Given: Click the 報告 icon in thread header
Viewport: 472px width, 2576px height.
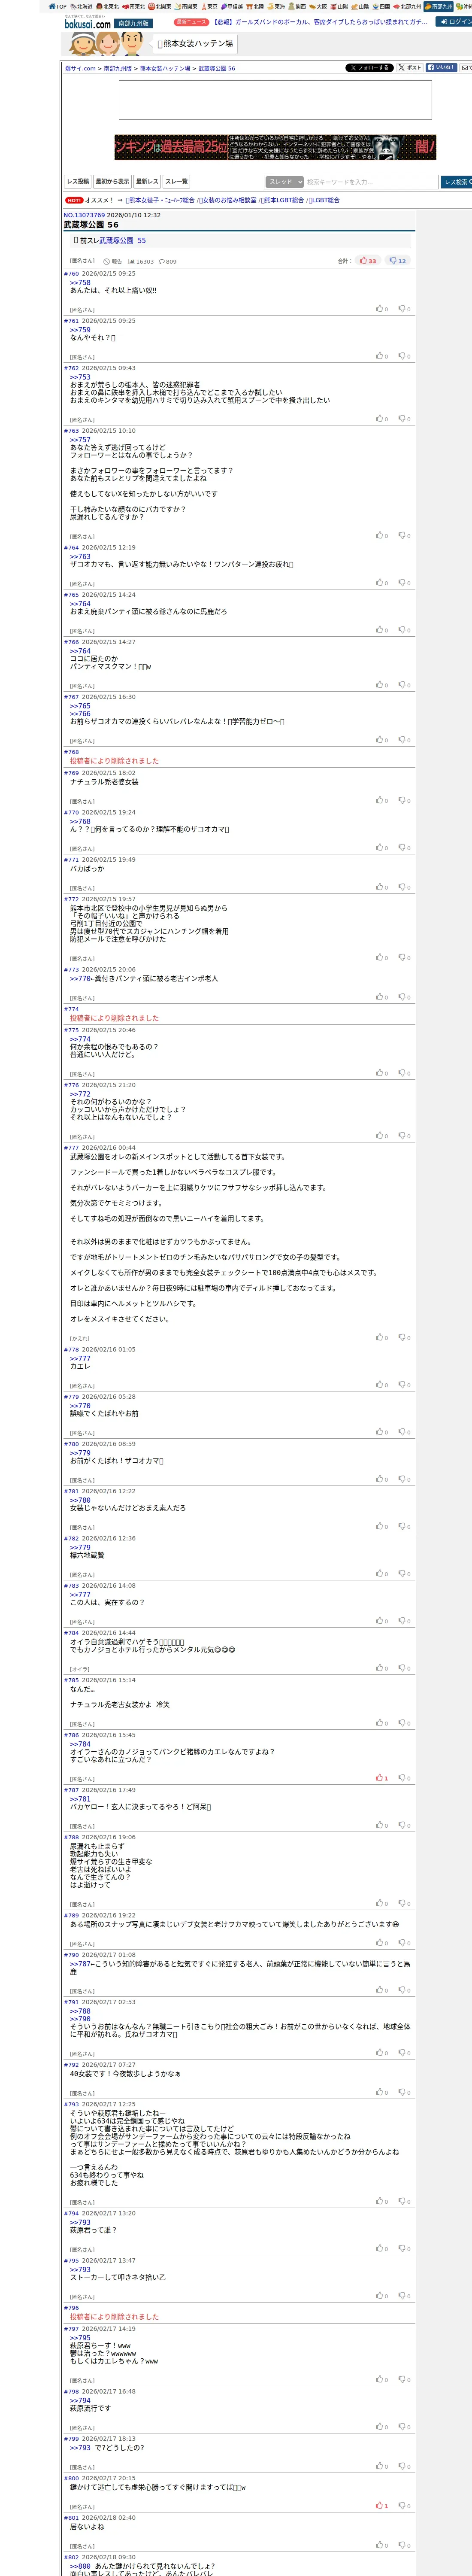Looking at the screenshot, I should pos(113,262).
